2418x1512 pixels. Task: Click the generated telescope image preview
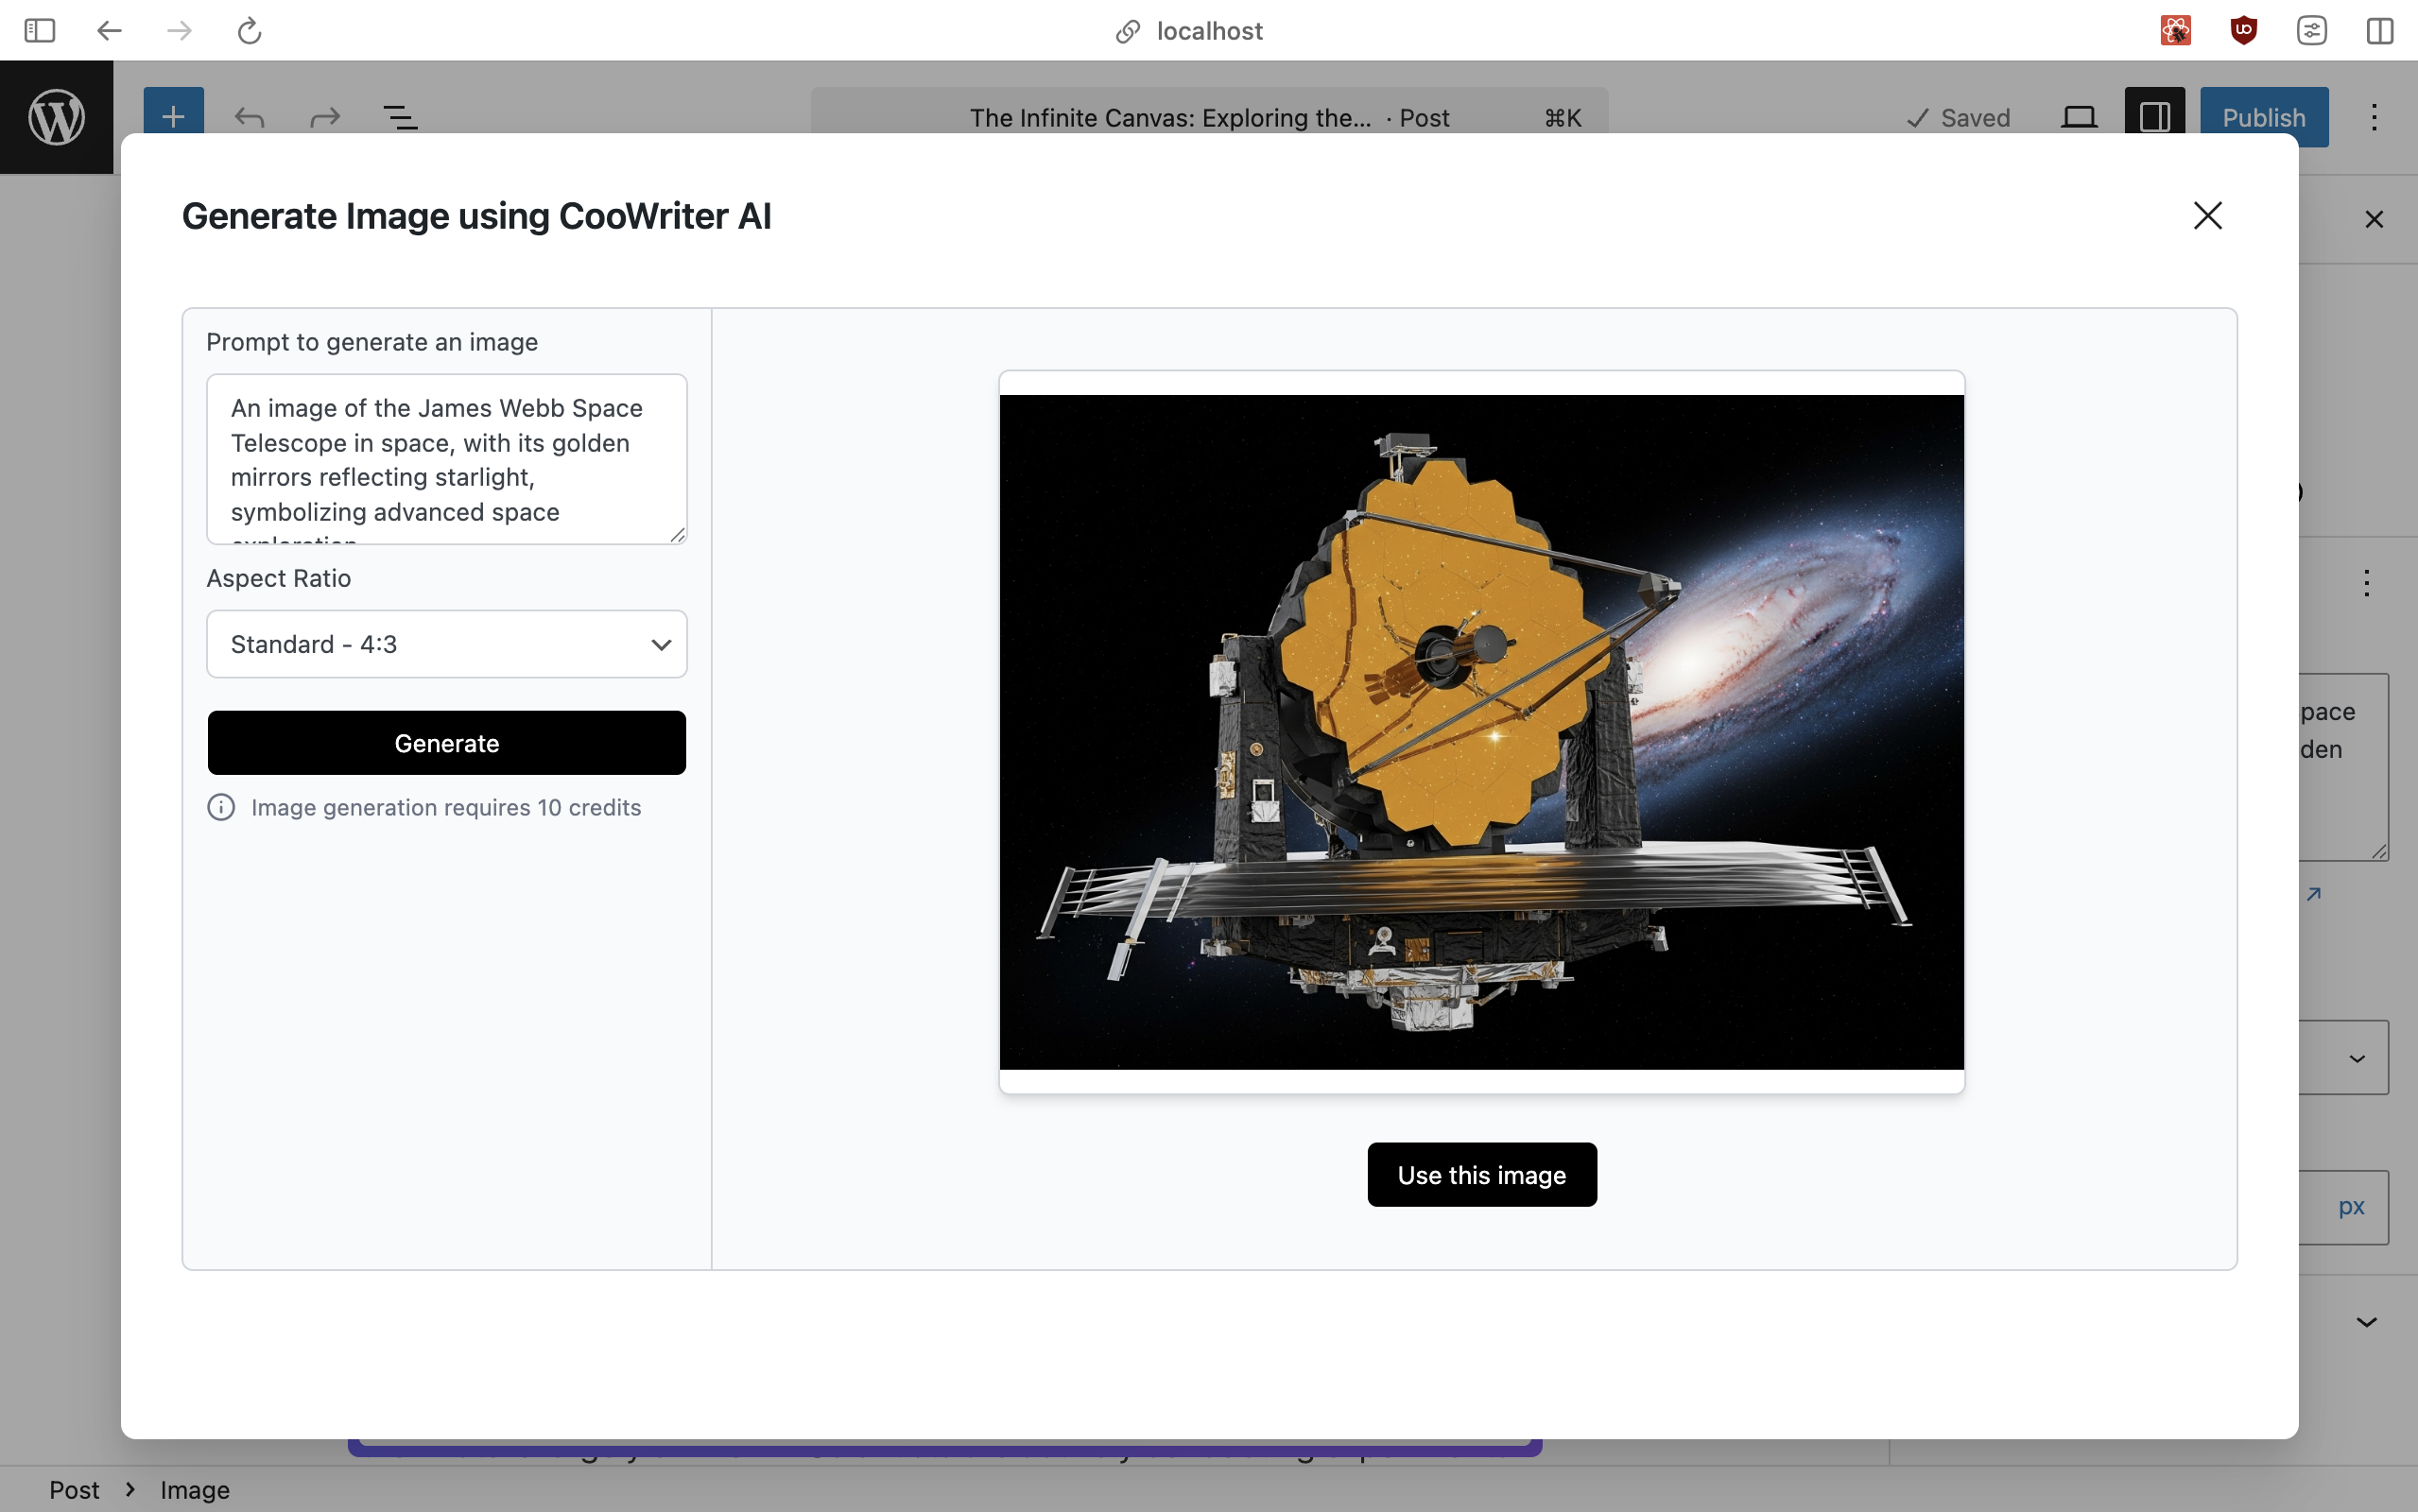pyautogui.click(x=1481, y=732)
